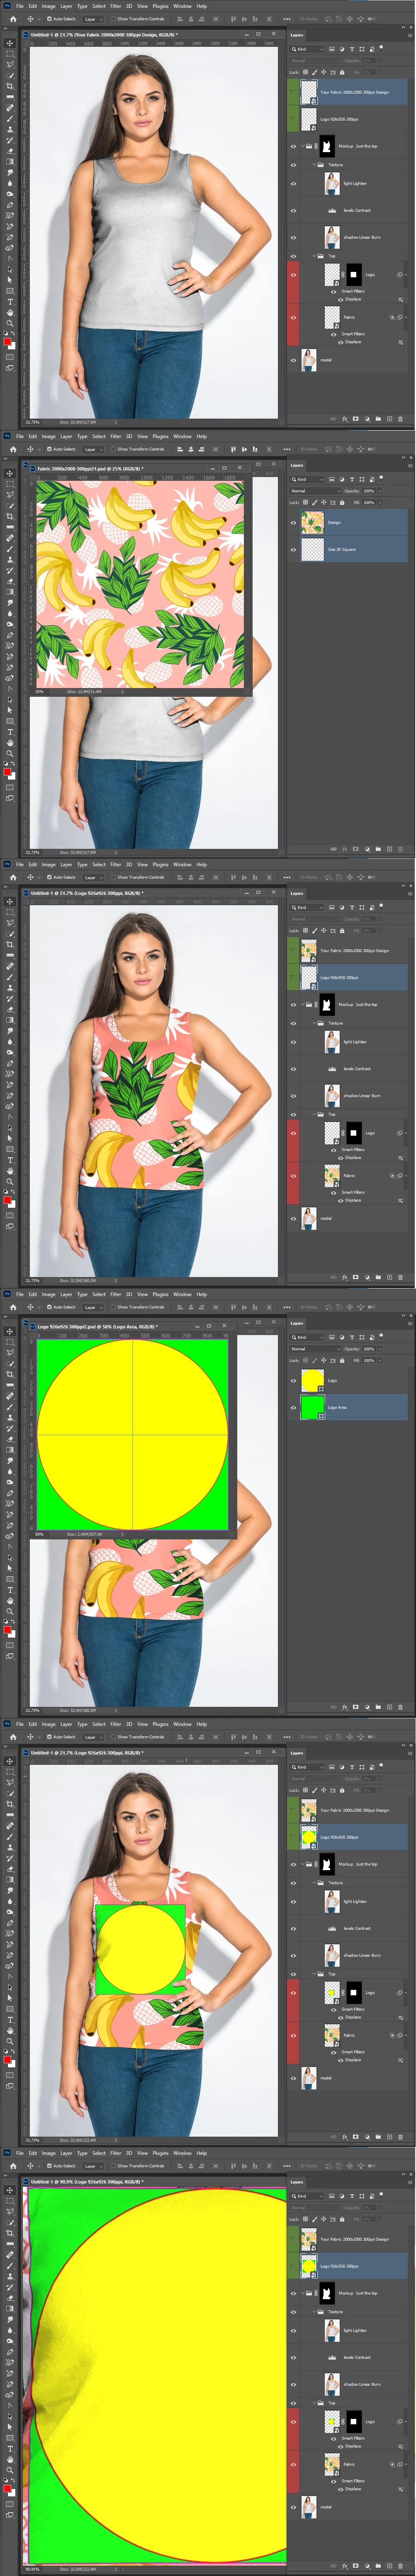Click the adjustment layer icon in 90.9% zoom Layers panel
Viewport: 416px width, 2576px height.
point(367,2566)
